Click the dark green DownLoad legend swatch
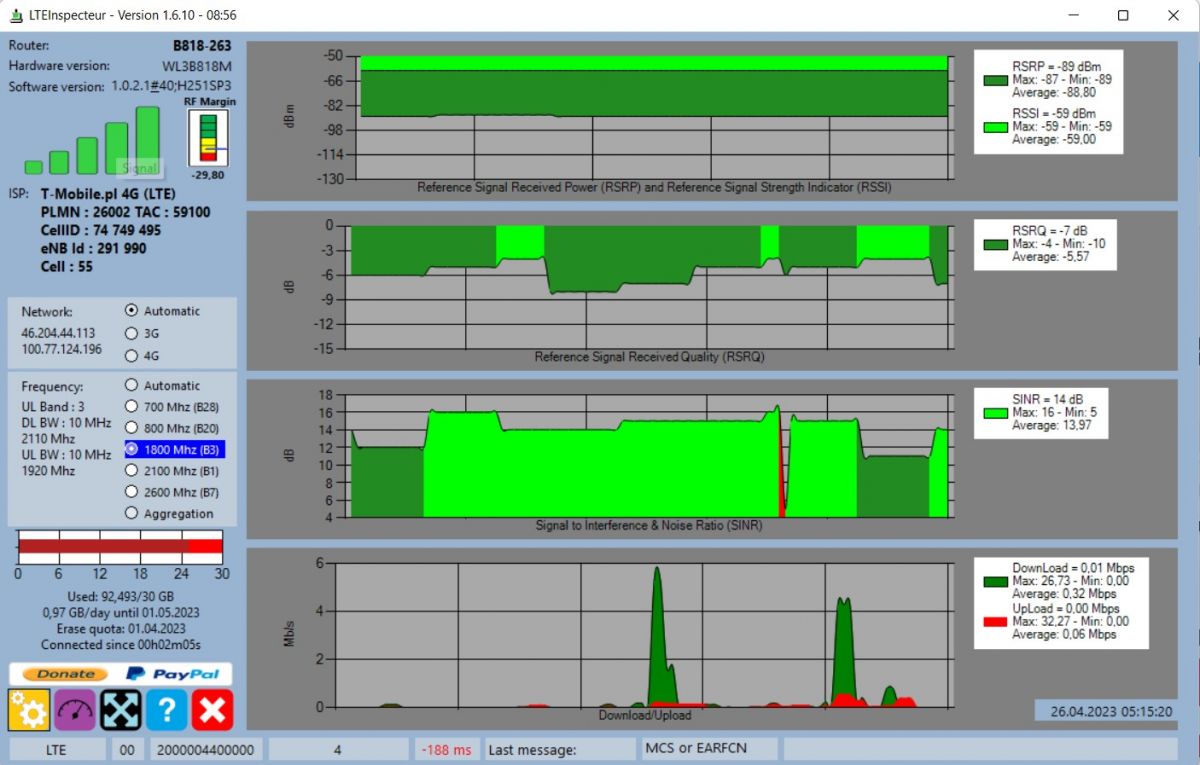Screen dimensions: 1200x765 995,580
